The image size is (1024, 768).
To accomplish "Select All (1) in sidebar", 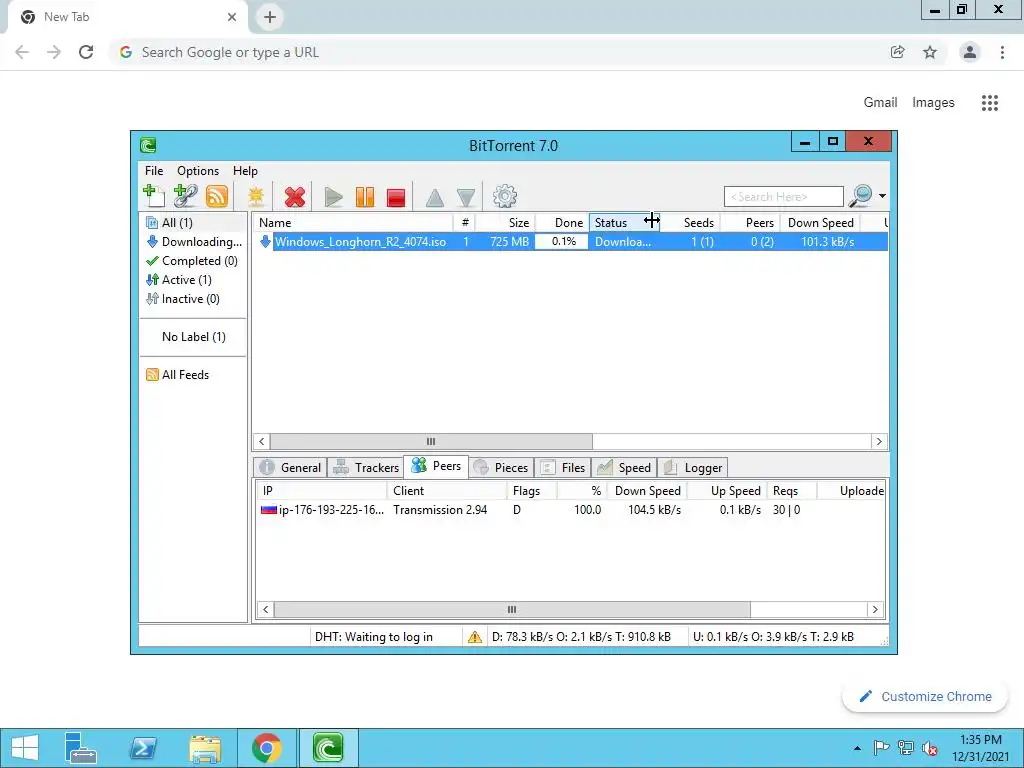I will (193, 223).
